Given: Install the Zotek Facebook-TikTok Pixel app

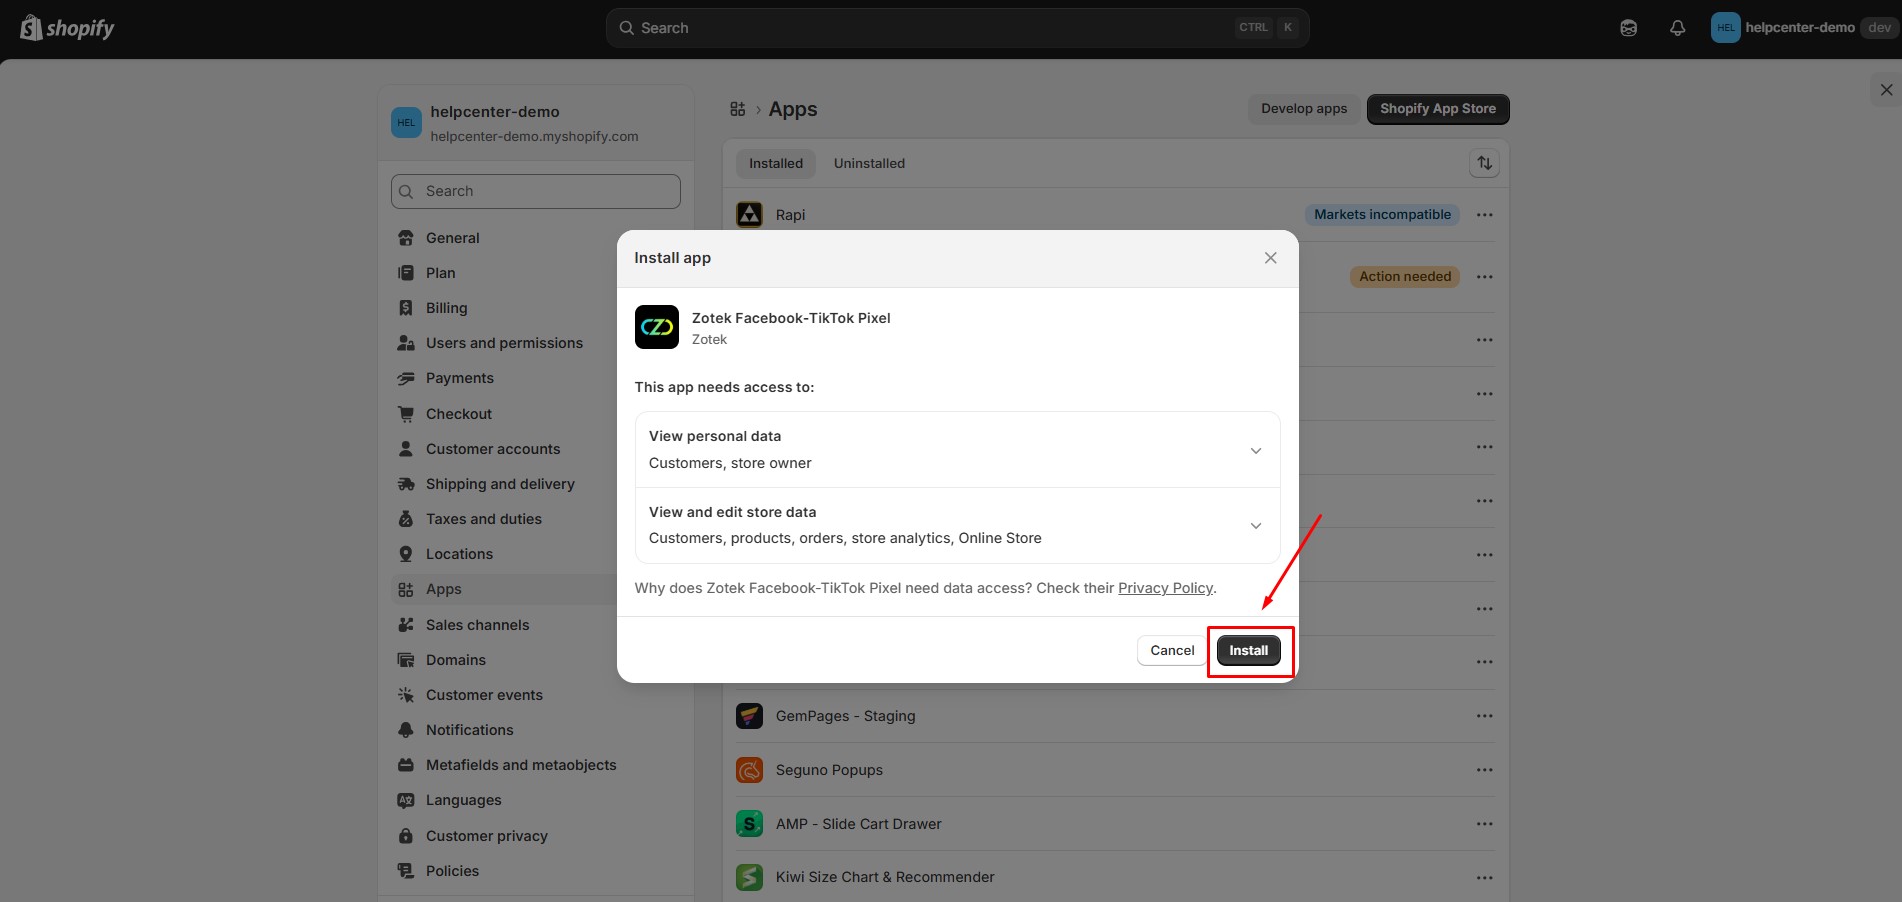Looking at the screenshot, I should (x=1248, y=650).
